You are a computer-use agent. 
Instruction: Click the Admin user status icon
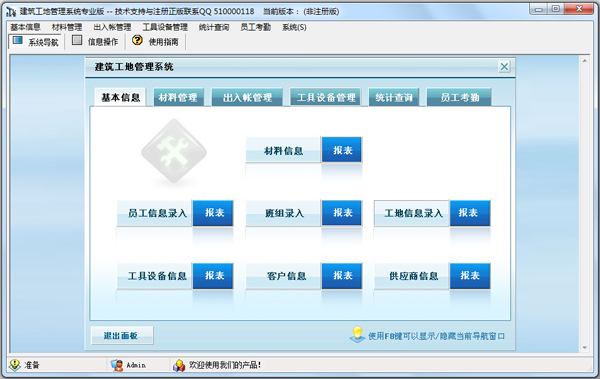tap(116, 365)
